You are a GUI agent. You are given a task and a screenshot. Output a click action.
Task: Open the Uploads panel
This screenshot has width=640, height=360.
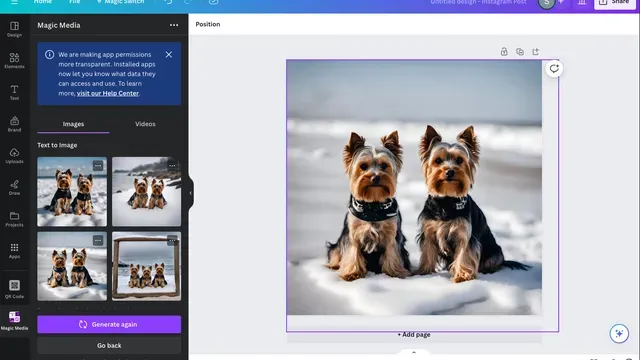pos(14,156)
